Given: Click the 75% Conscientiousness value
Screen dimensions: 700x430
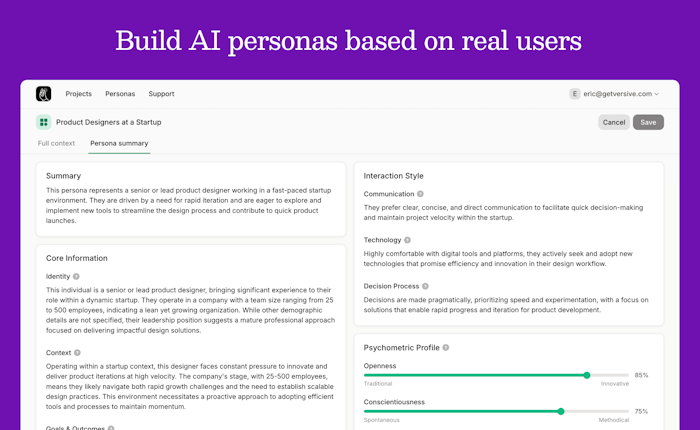Looking at the screenshot, I should (x=642, y=411).
